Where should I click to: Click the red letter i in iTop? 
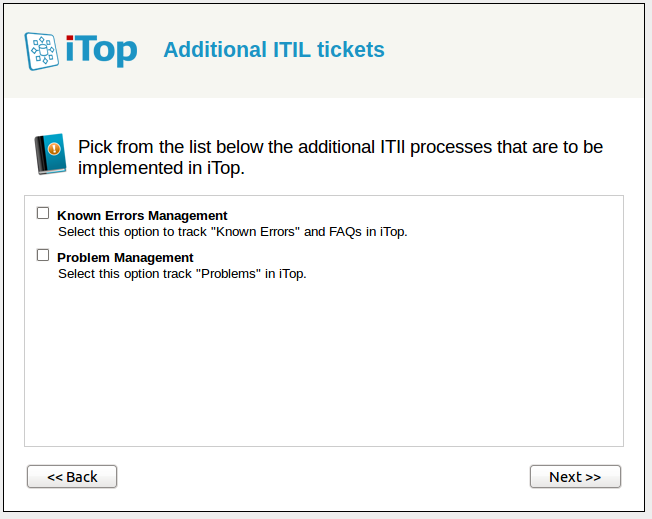pos(73,49)
